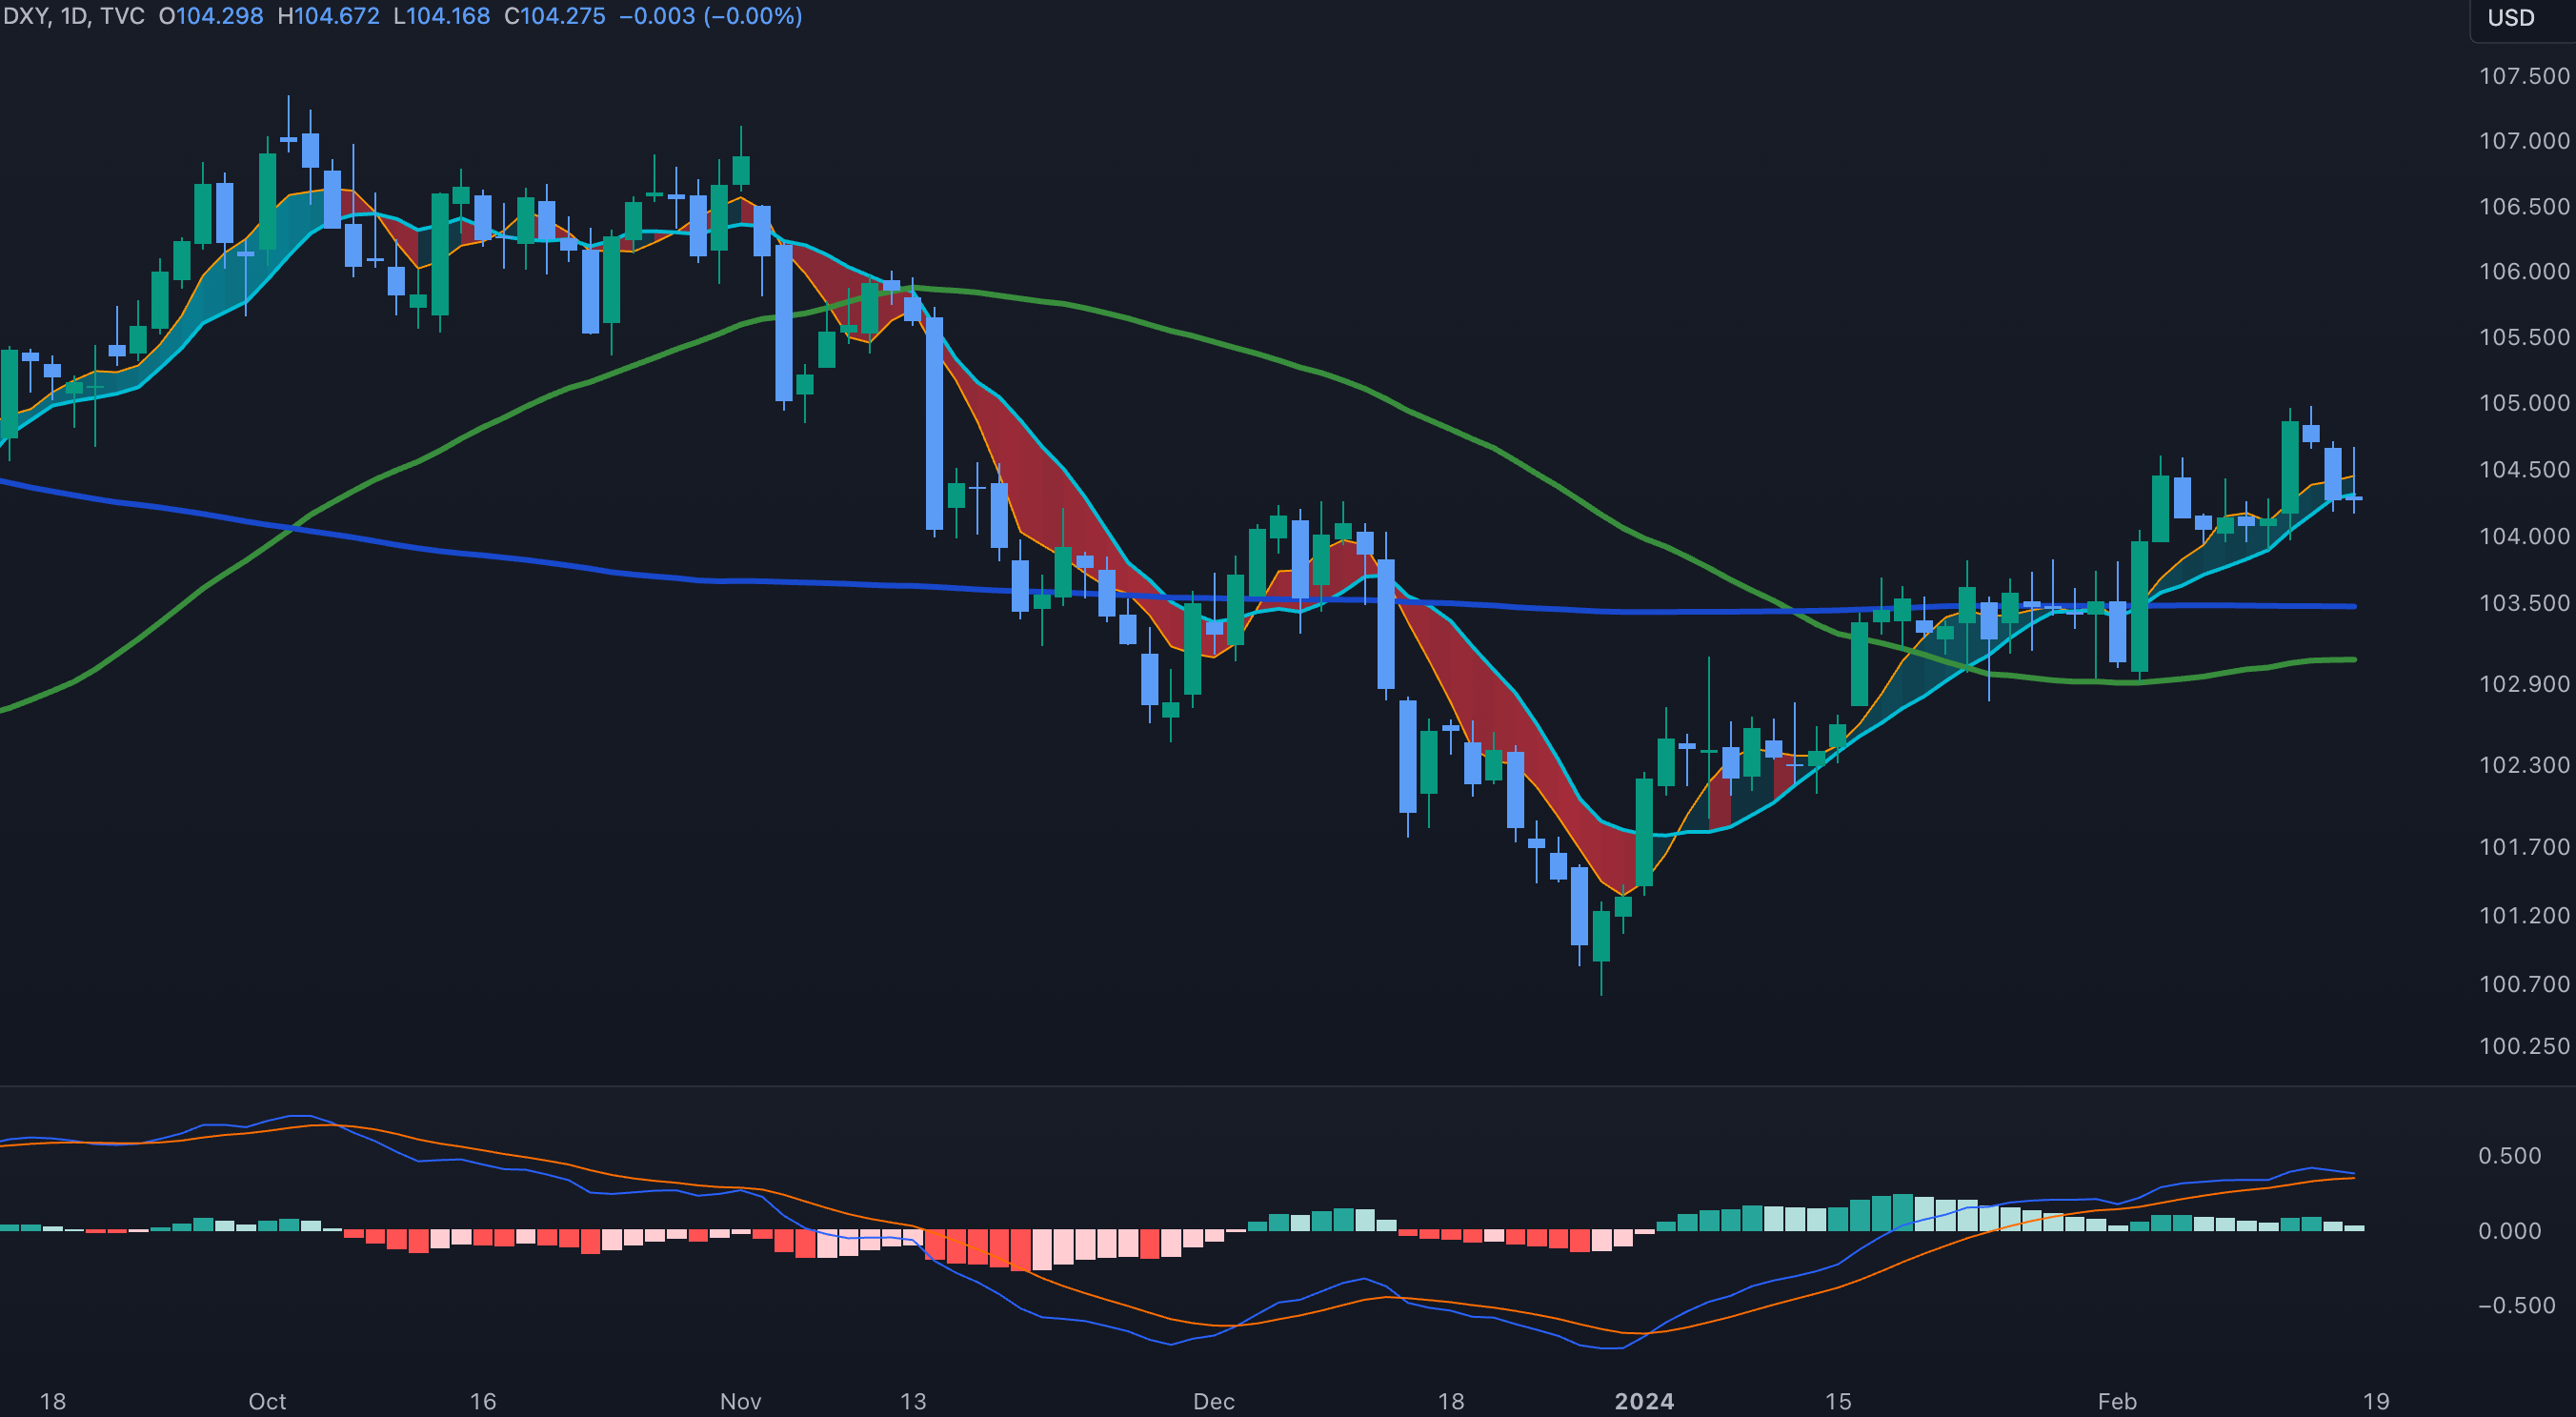Image resolution: width=2576 pixels, height=1417 pixels.
Task: Click the Feb label on time axis
Action: coord(2117,1401)
